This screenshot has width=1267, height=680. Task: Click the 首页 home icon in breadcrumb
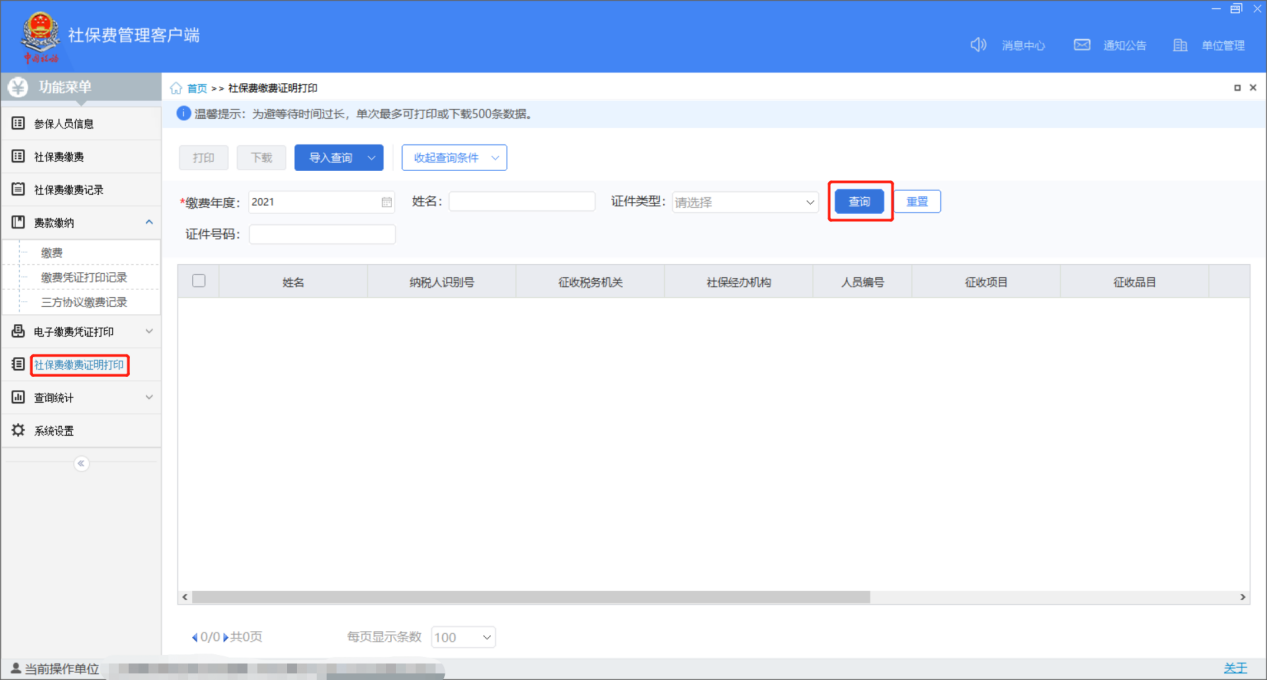pos(177,88)
